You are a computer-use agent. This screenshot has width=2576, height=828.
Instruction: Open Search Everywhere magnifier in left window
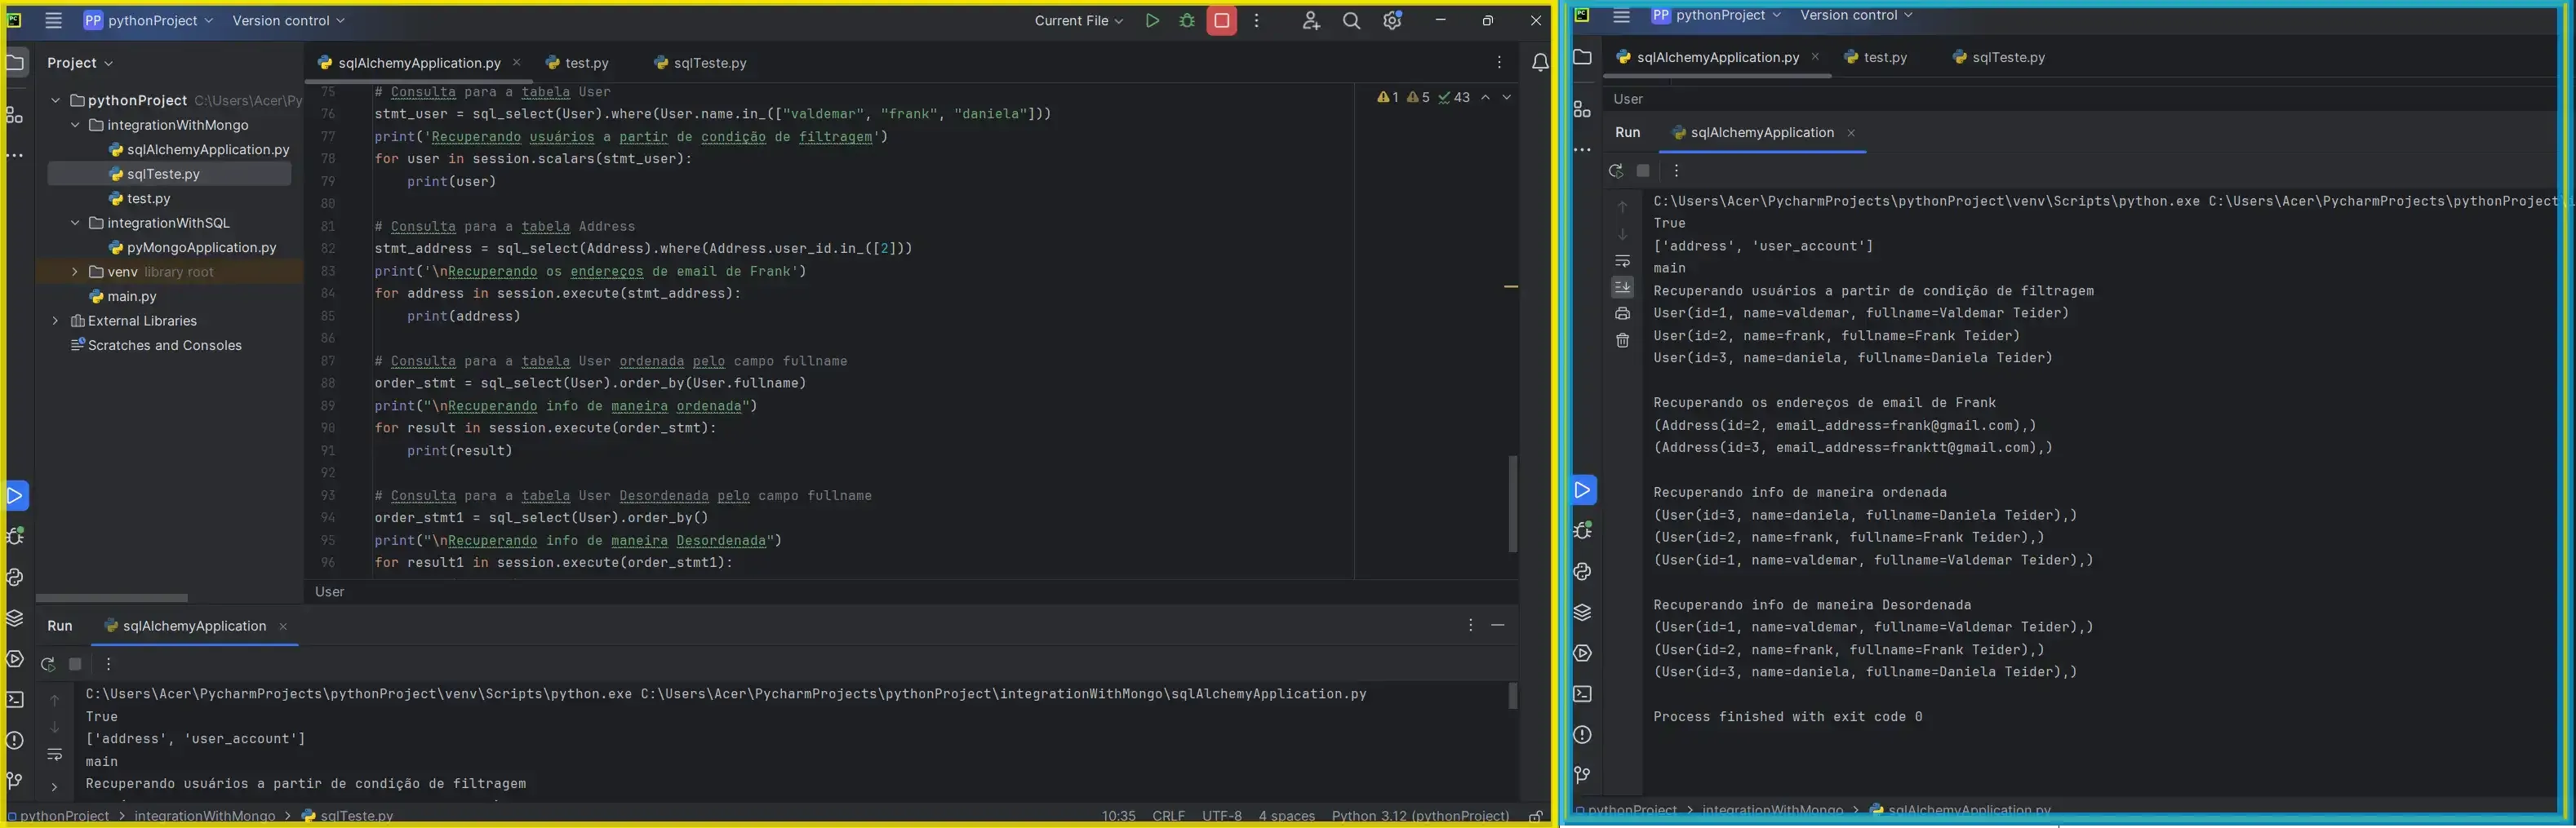point(1351,21)
